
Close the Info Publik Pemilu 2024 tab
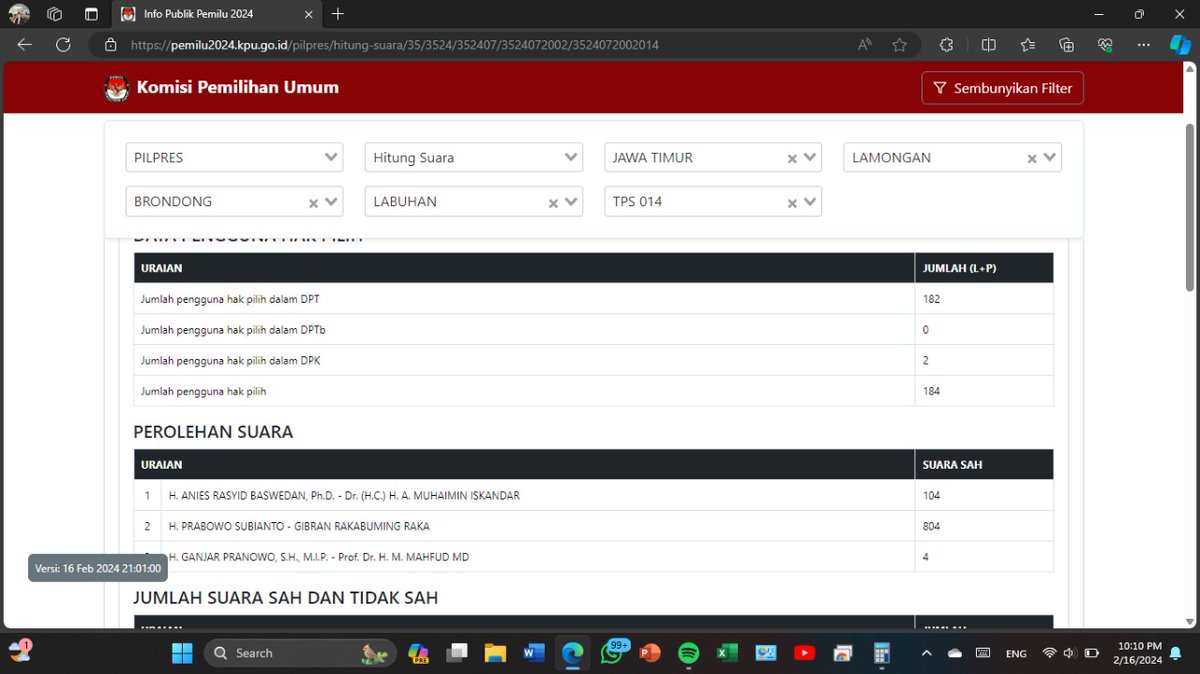click(309, 14)
